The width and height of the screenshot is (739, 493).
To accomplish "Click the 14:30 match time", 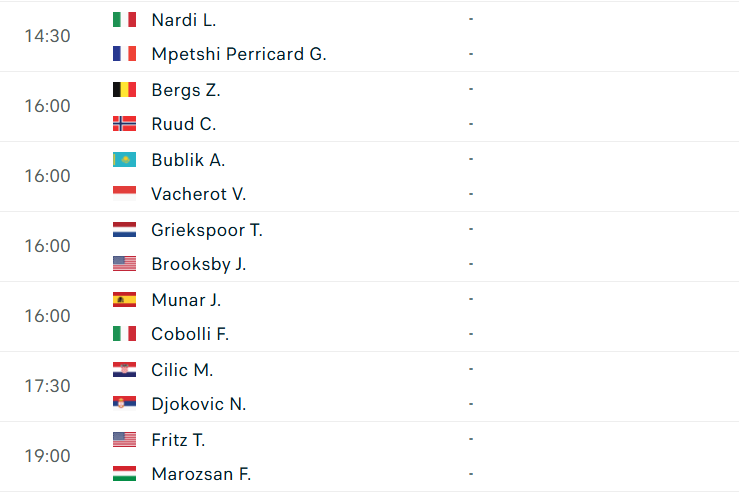I will point(47,36).
